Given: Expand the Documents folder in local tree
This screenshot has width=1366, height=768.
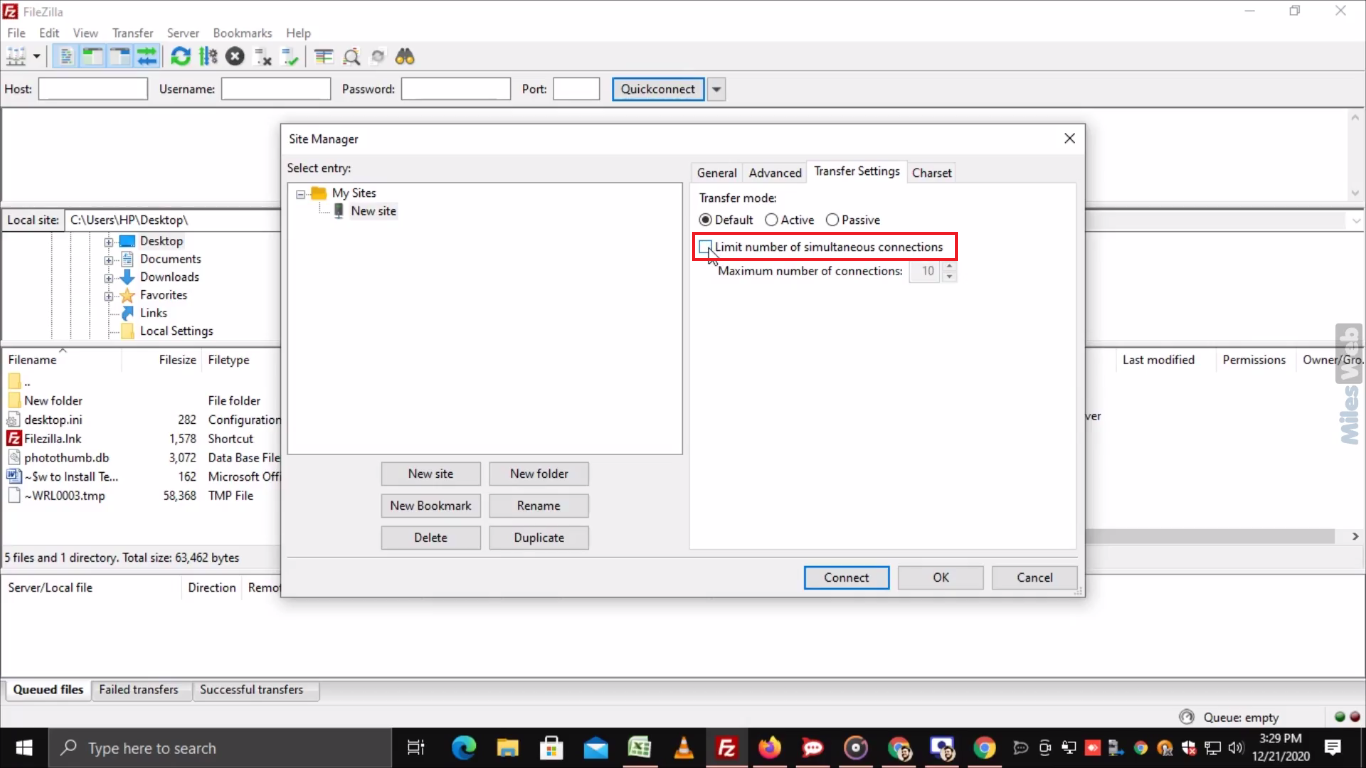Looking at the screenshot, I should [109, 259].
